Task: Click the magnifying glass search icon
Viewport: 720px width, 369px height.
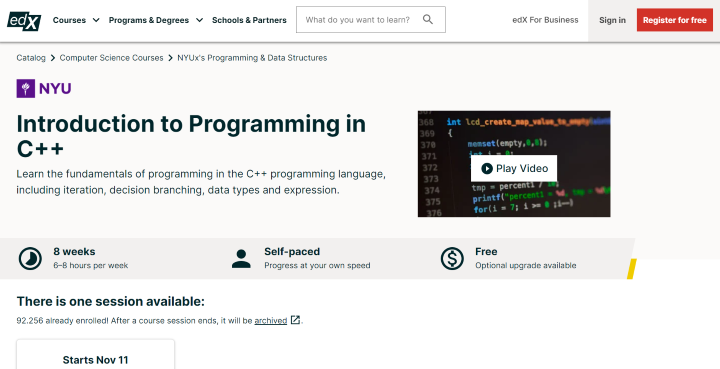Action: click(428, 19)
